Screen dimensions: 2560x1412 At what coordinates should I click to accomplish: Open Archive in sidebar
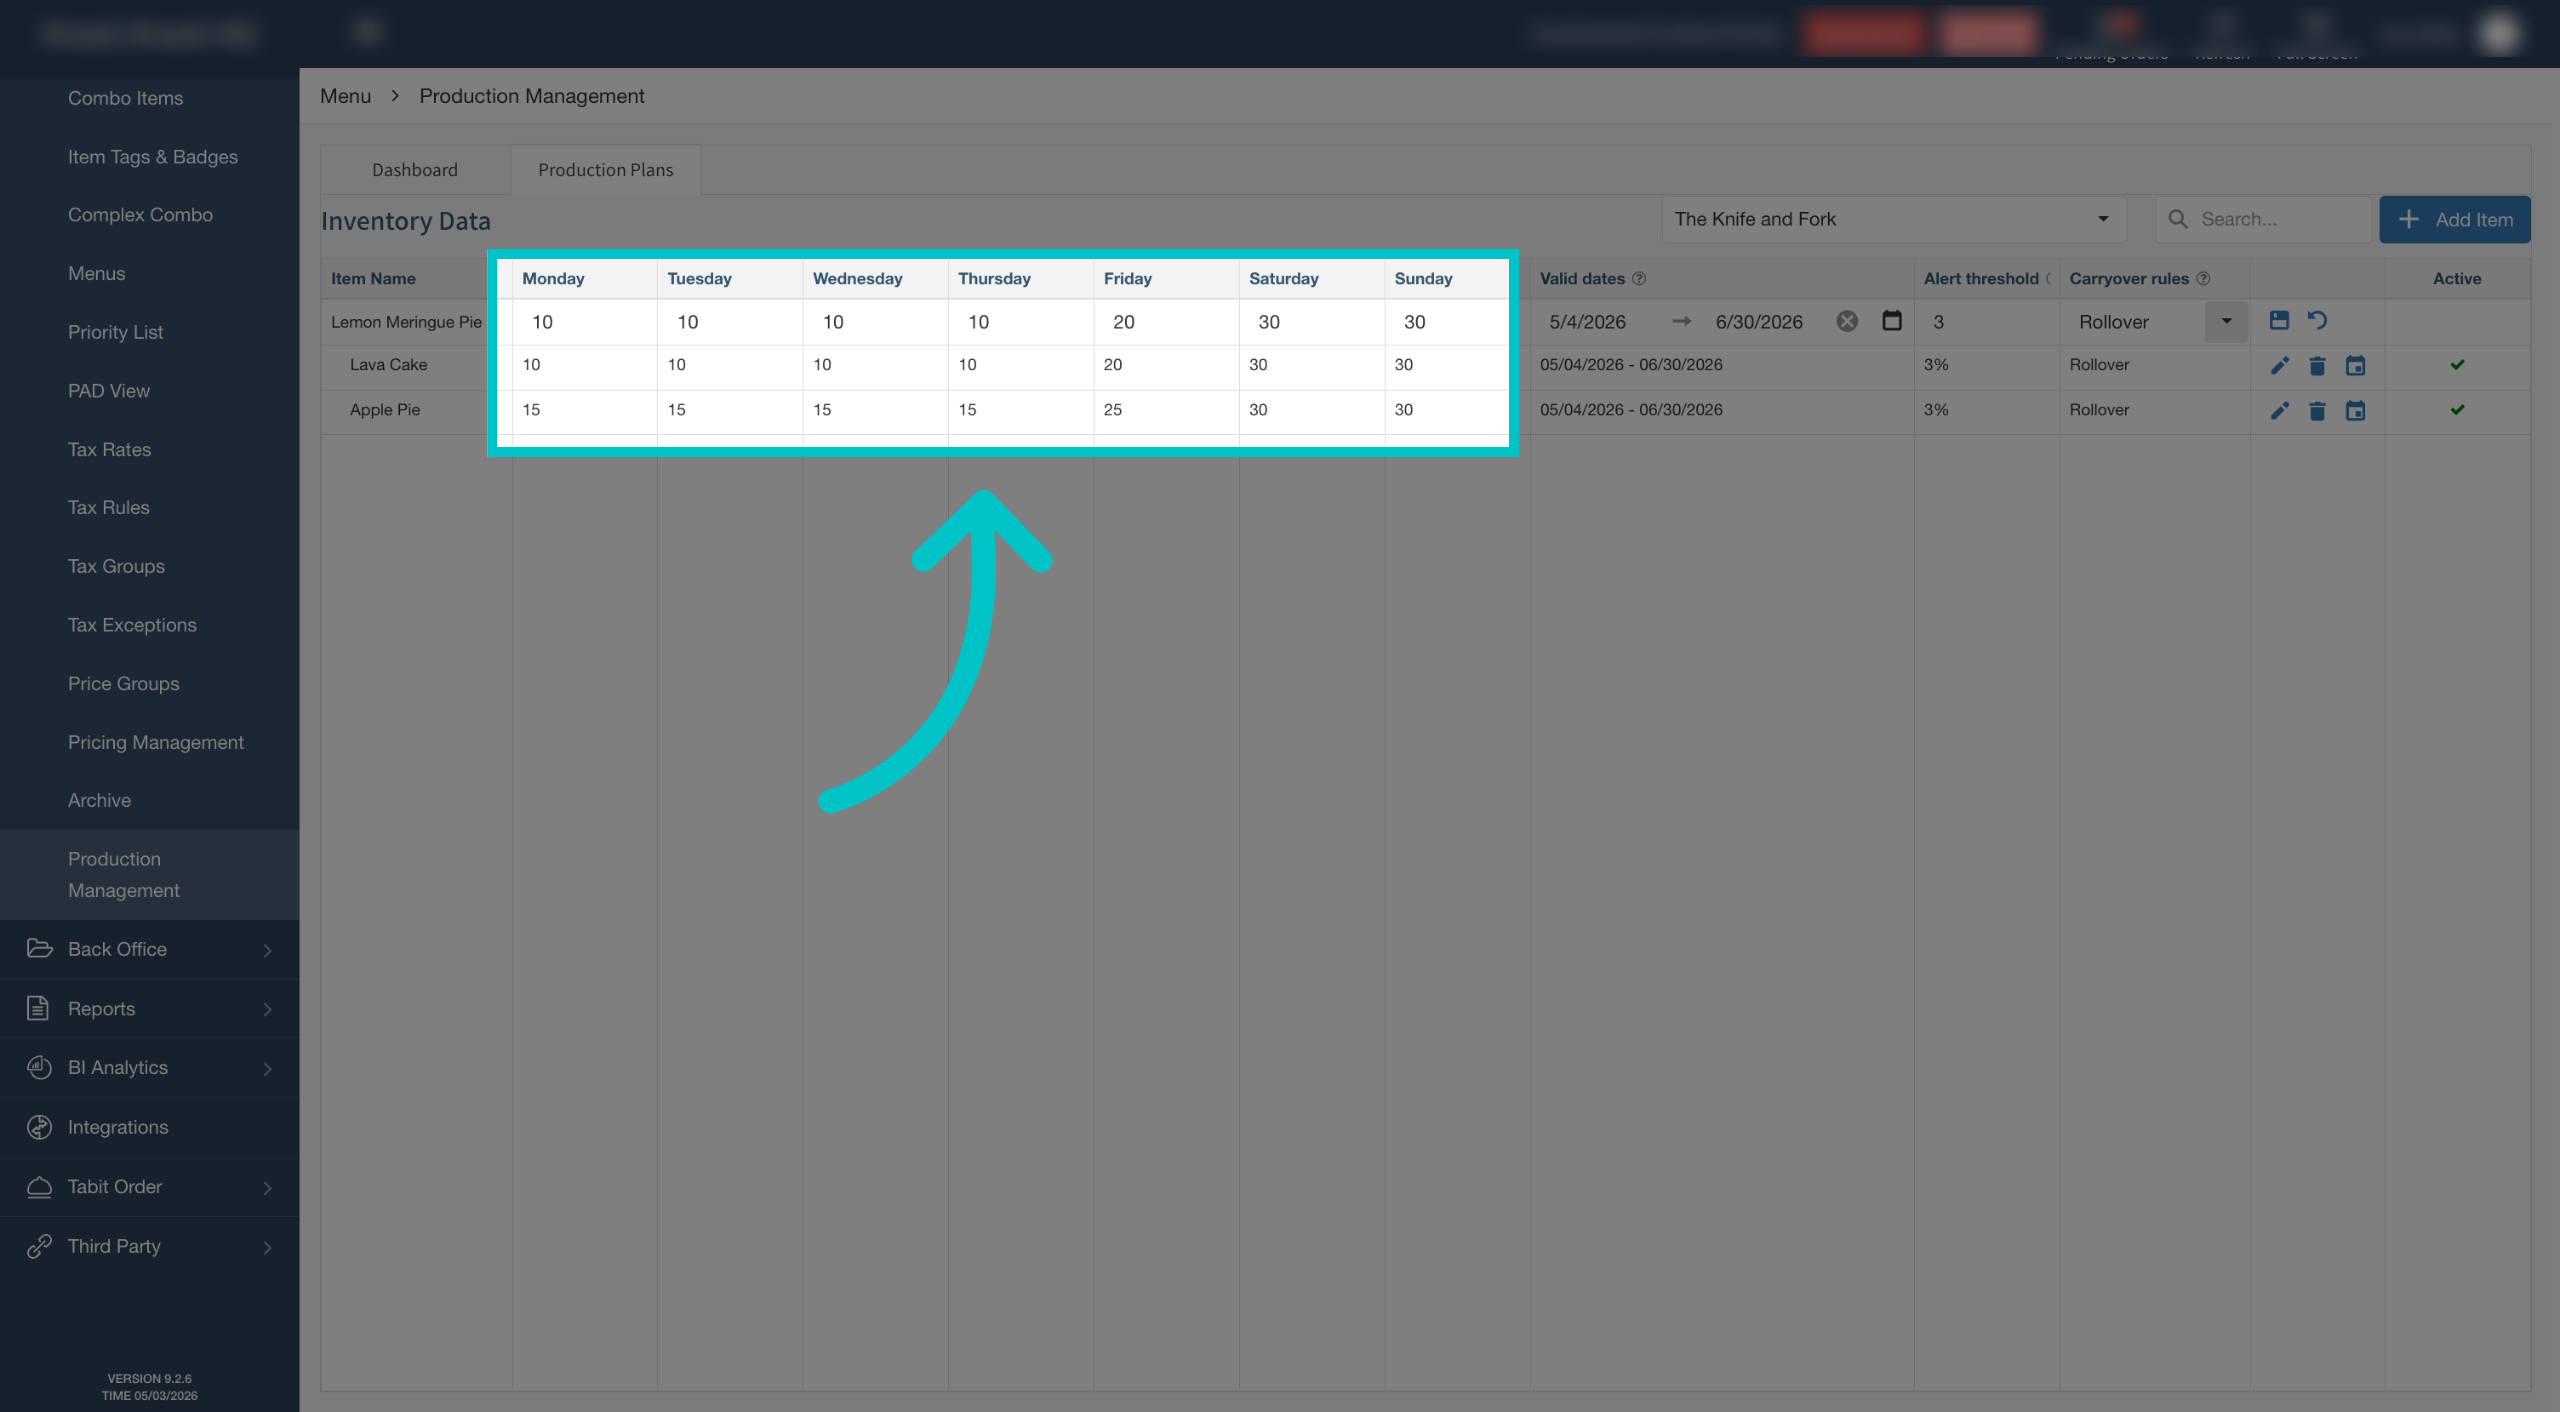pyautogui.click(x=100, y=800)
